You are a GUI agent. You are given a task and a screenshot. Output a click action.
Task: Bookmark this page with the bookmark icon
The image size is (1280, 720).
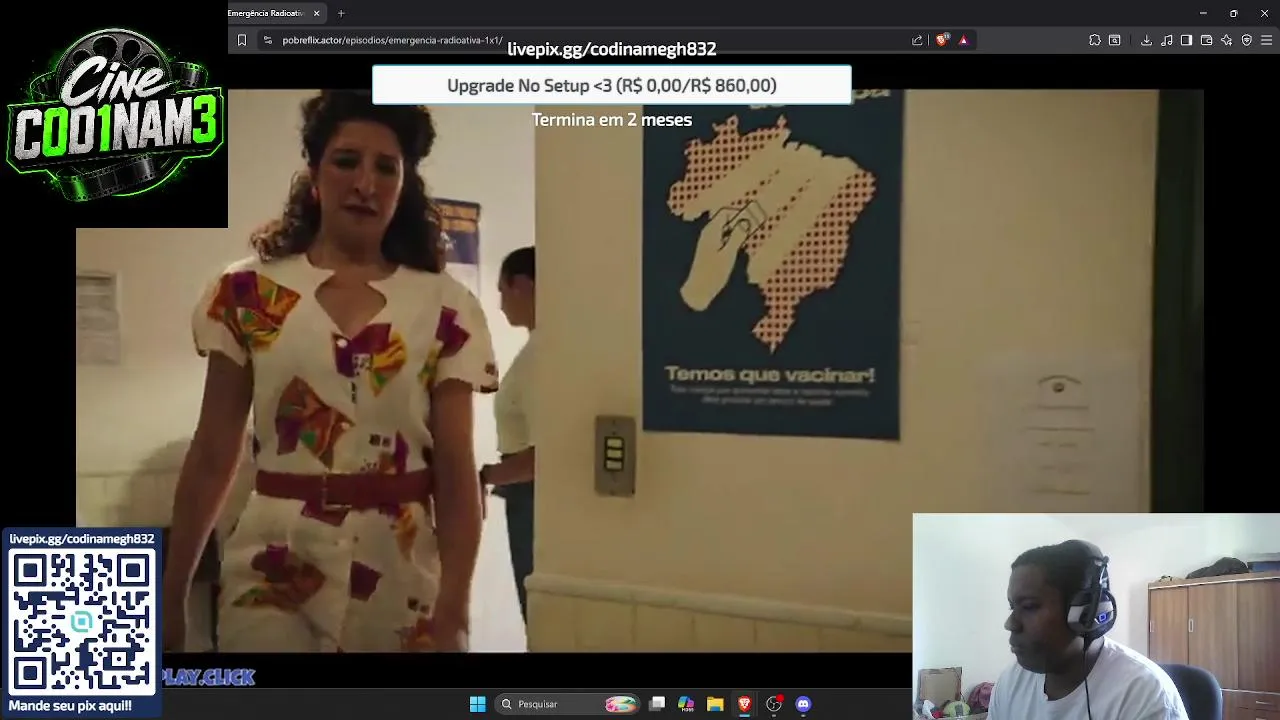(241, 40)
